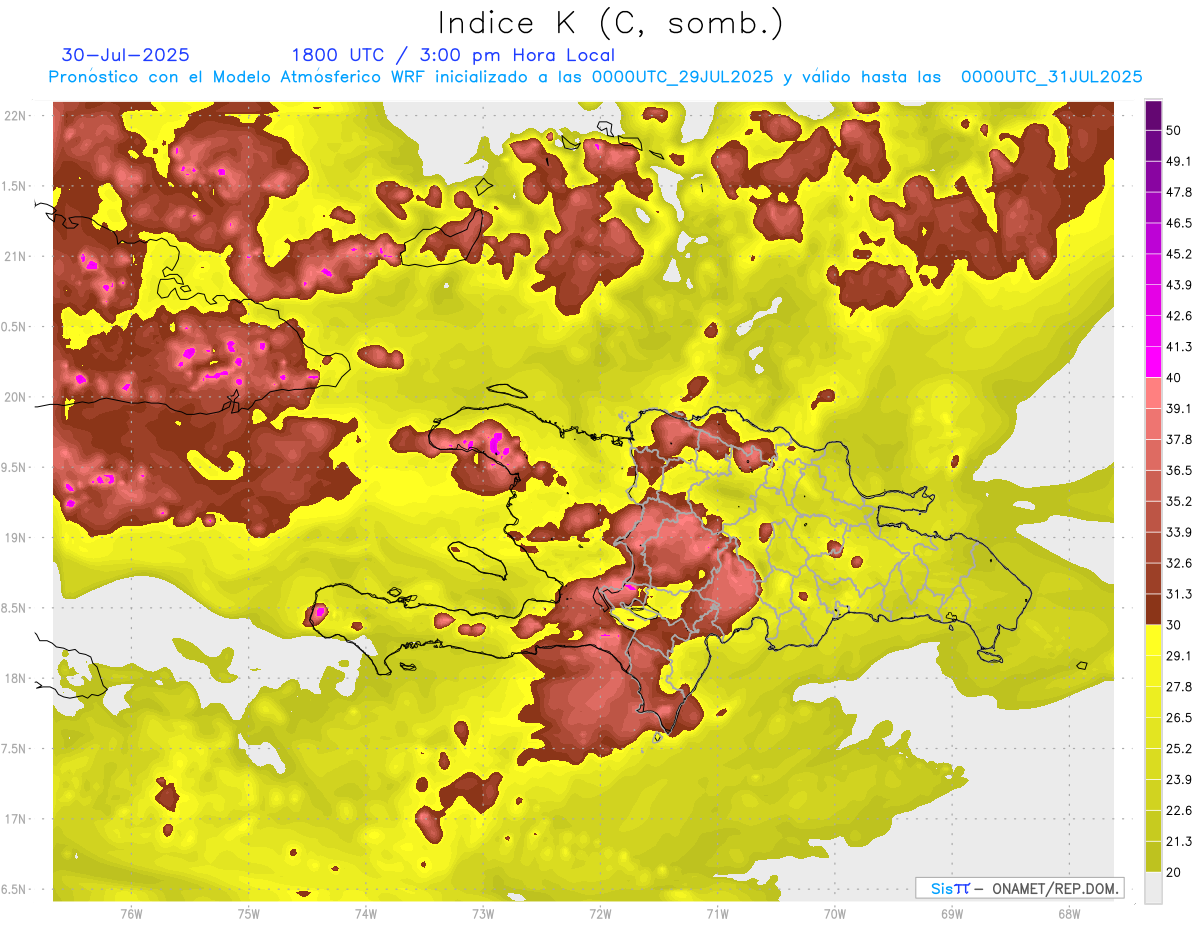Click the 76W longitude axis label
This screenshot has width=1200, height=927.
pyautogui.click(x=131, y=914)
